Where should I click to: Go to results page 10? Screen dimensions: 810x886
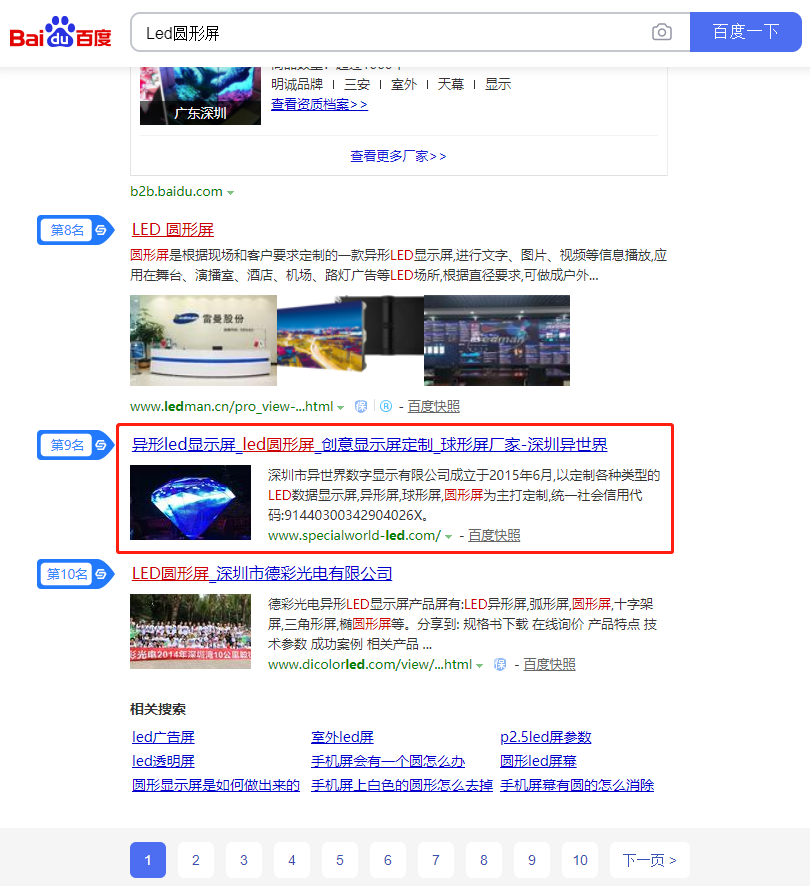pos(581,860)
